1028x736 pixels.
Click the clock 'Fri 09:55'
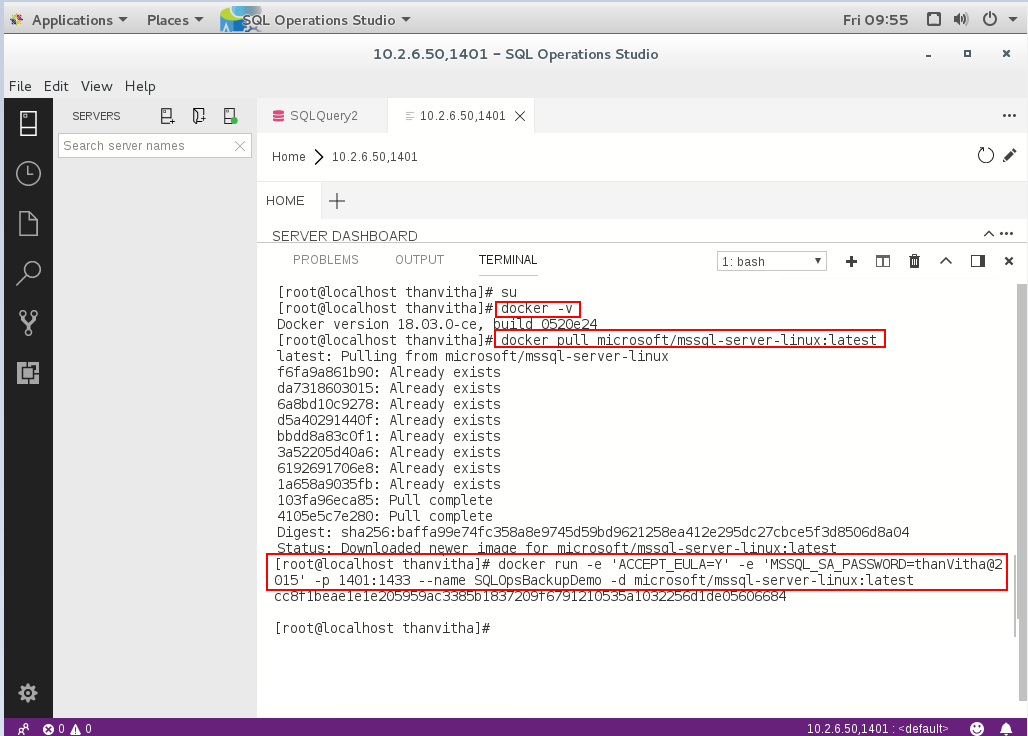pos(875,20)
